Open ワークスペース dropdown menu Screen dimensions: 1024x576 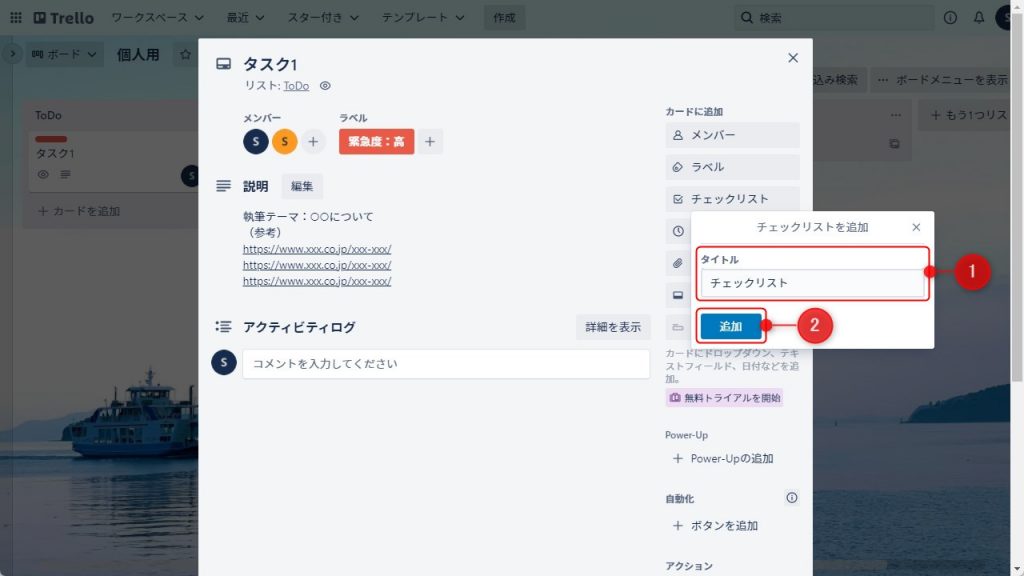click(x=157, y=18)
